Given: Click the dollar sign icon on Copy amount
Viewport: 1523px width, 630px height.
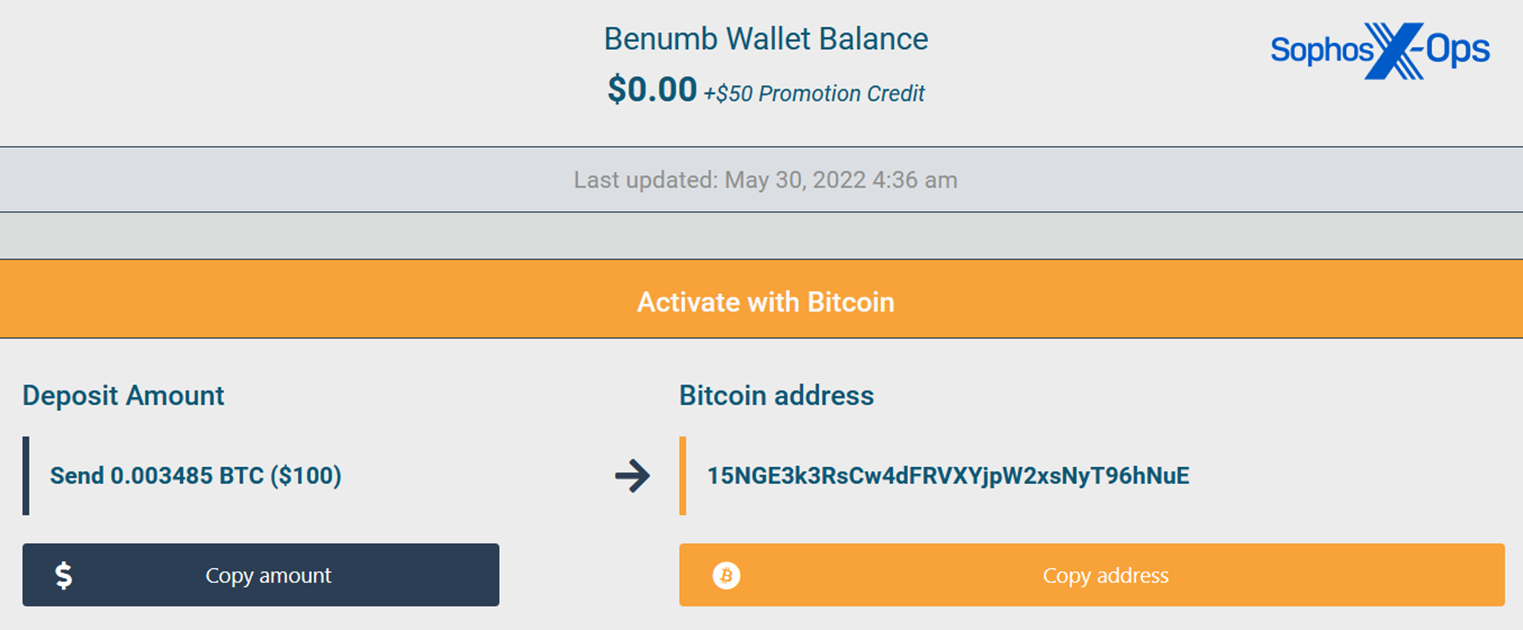Looking at the screenshot, I should (x=63, y=575).
